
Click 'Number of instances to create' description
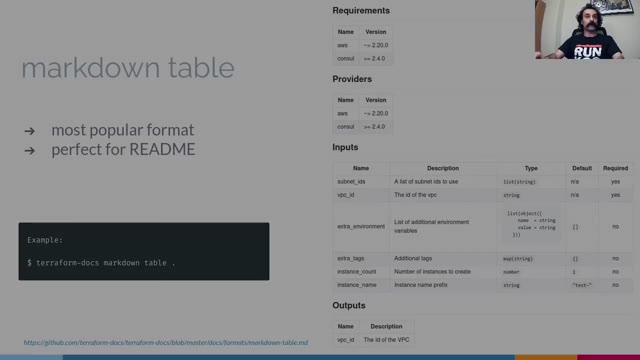(x=432, y=272)
